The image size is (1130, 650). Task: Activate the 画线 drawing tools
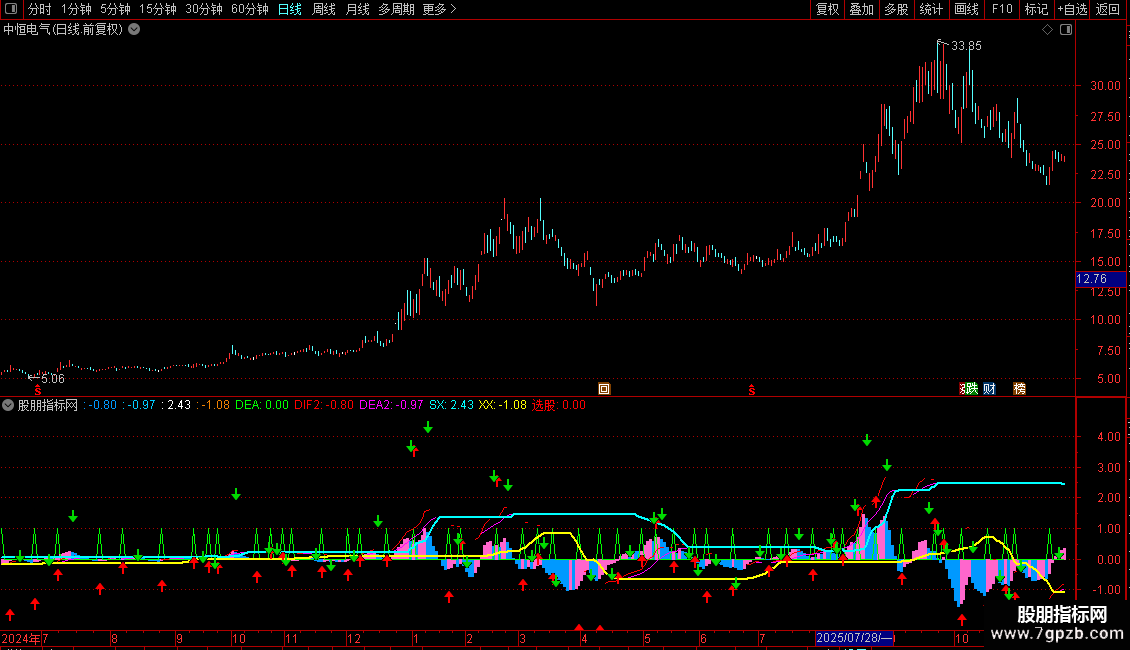(x=966, y=9)
